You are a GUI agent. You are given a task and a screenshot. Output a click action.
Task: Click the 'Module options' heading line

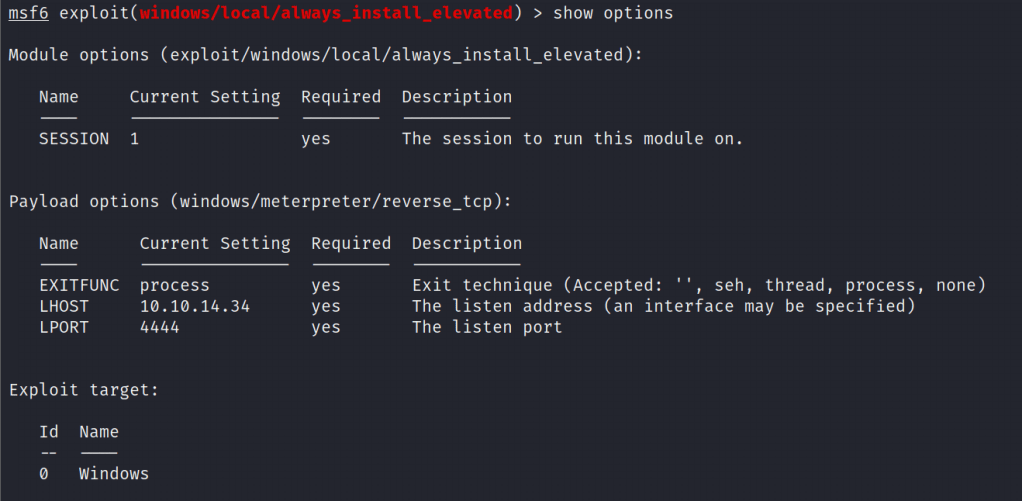click(320, 55)
